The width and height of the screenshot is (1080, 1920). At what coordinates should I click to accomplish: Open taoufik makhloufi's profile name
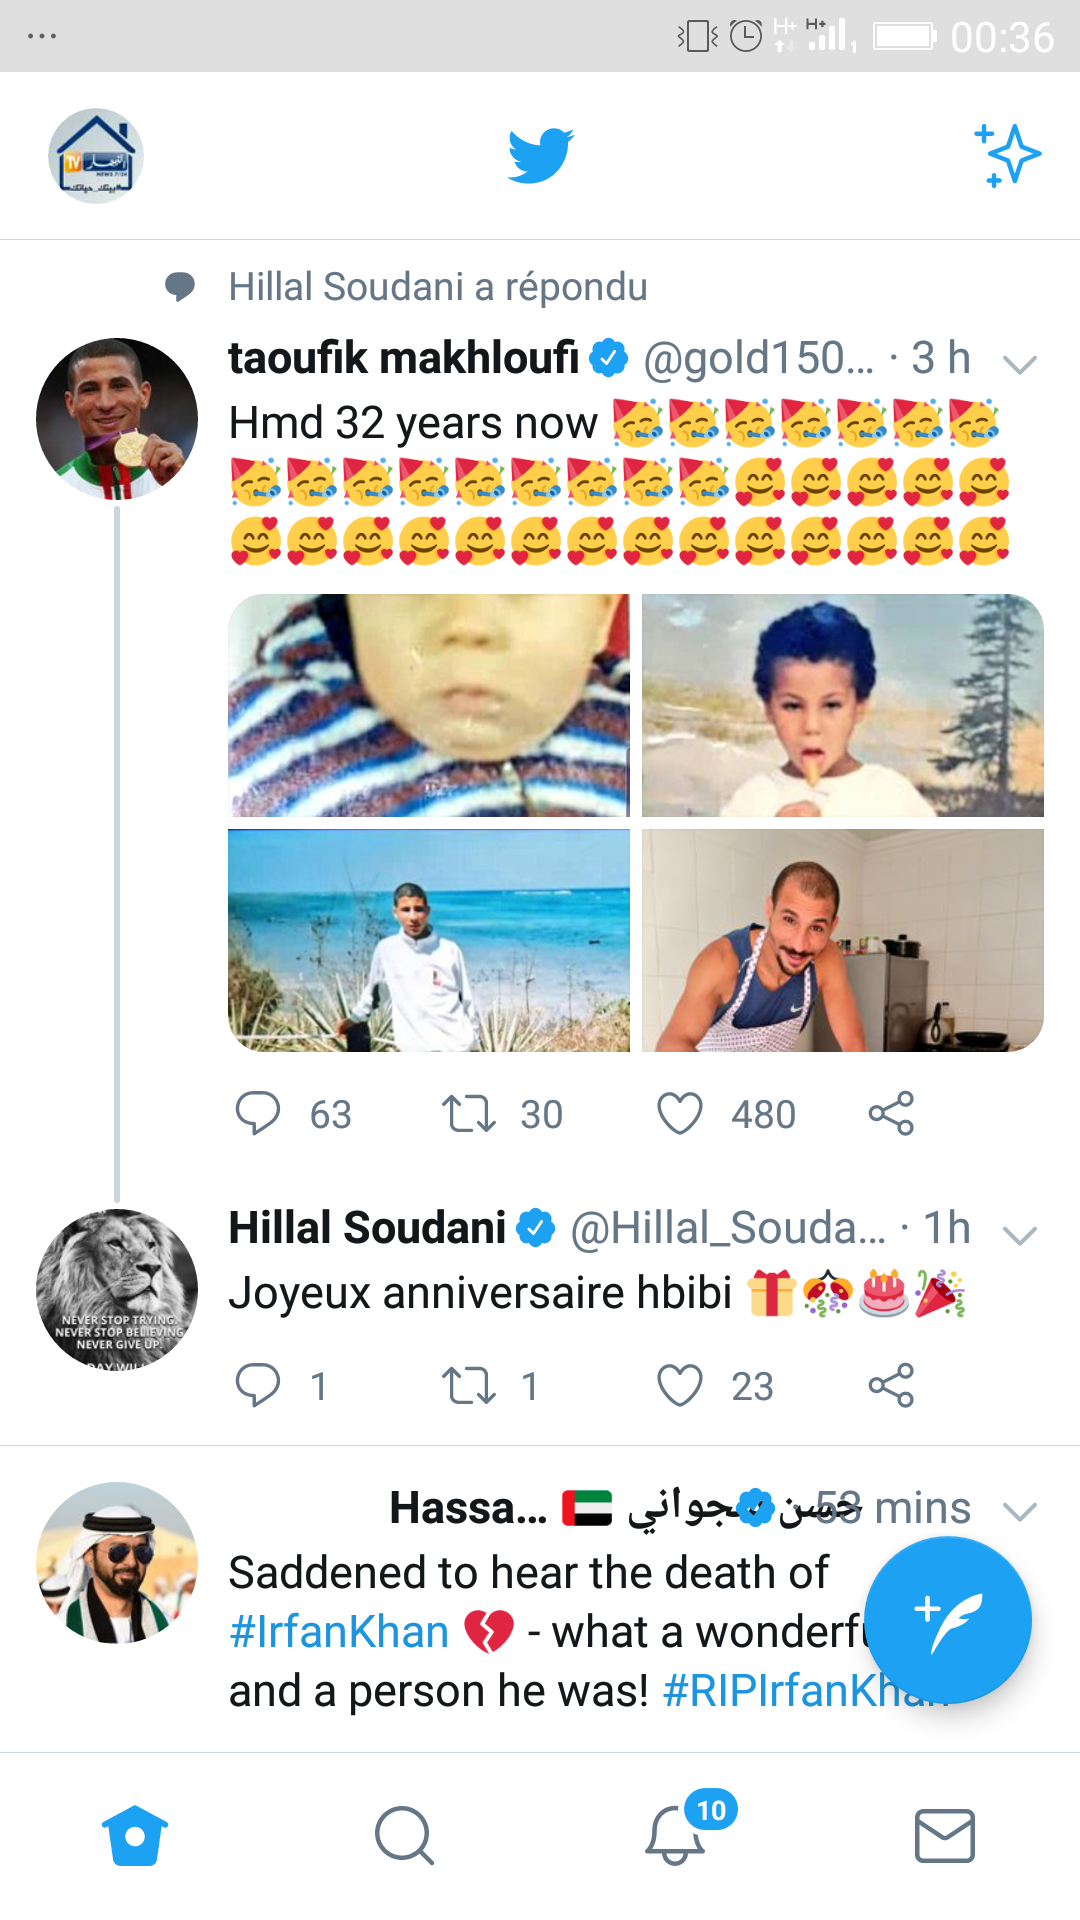point(403,358)
